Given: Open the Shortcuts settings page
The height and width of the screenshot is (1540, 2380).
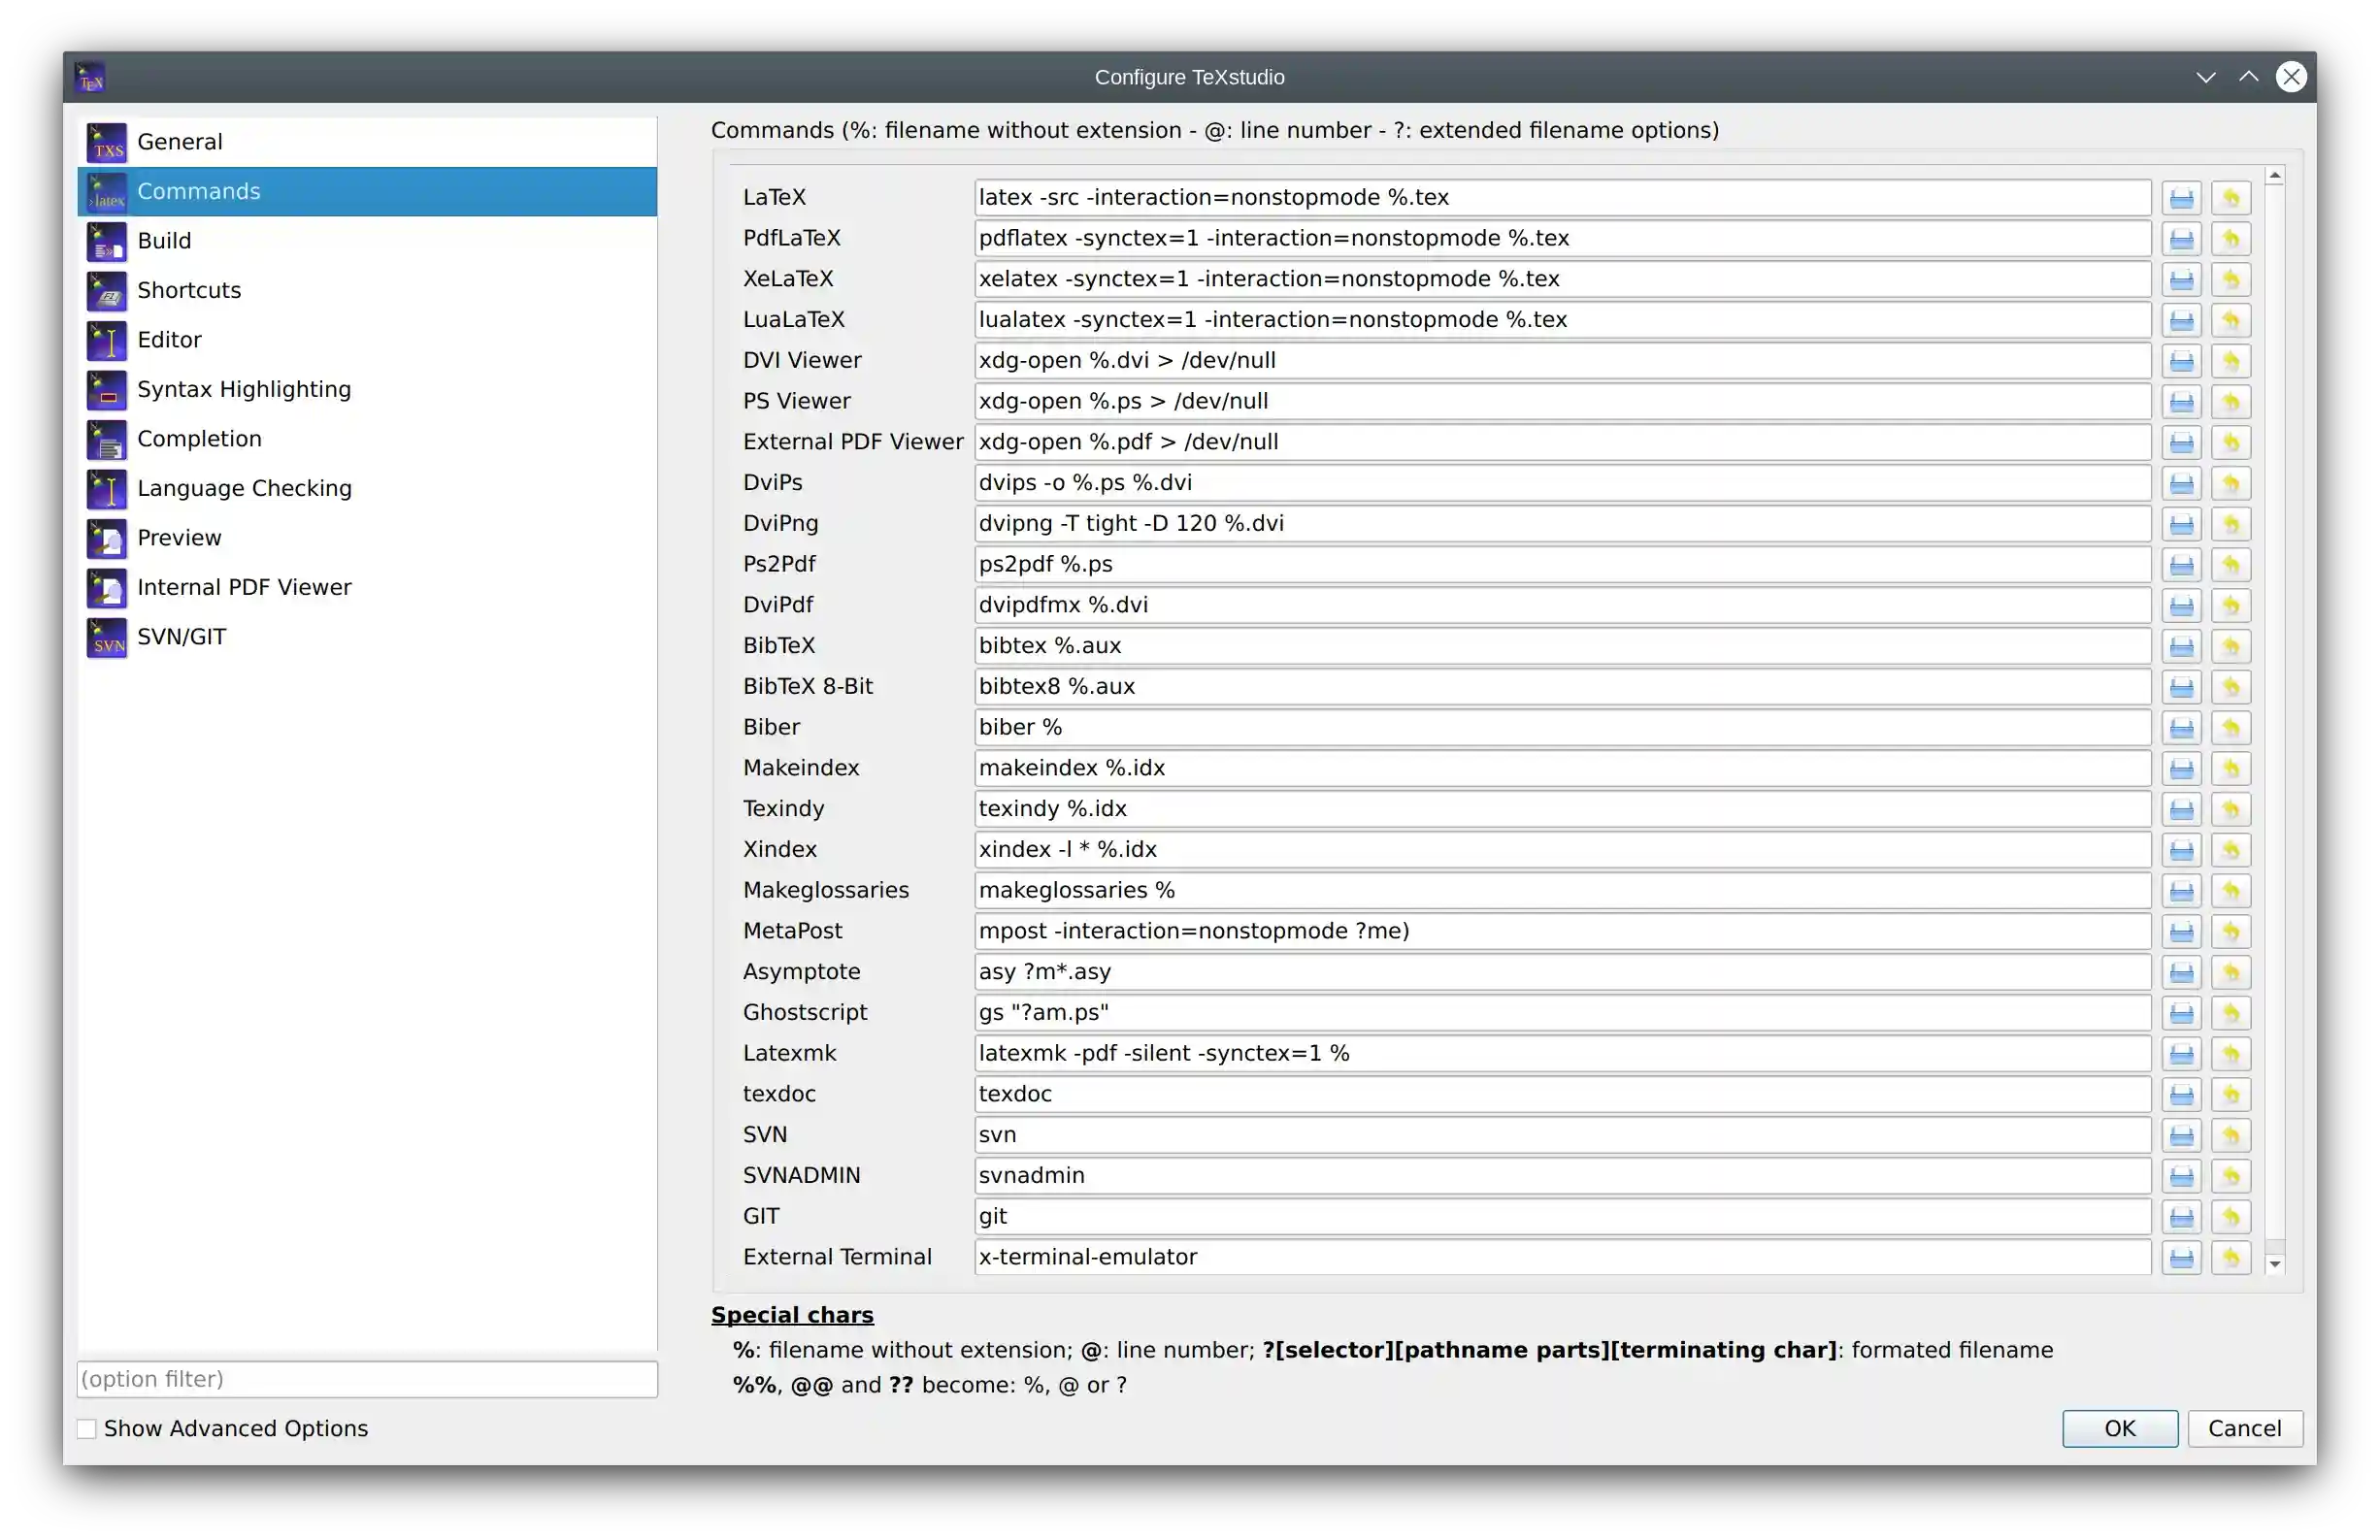Looking at the screenshot, I should 189,290.
